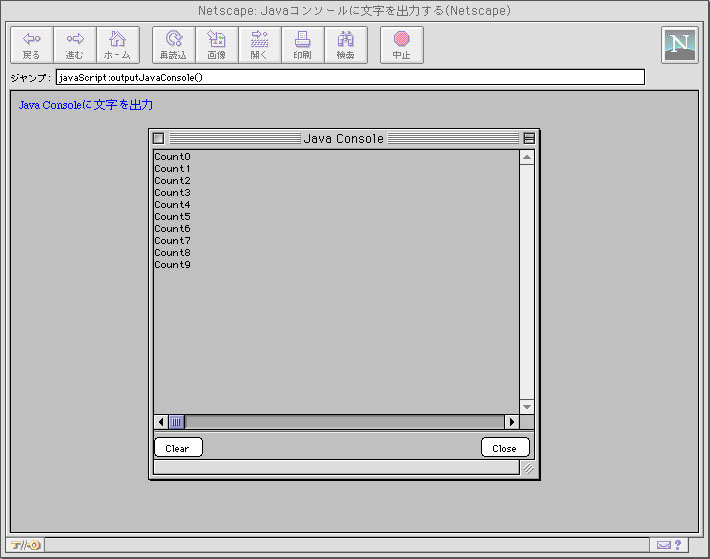Click the 'Count2' line in console
Screen dimensions: 710x559
point(173,181)
